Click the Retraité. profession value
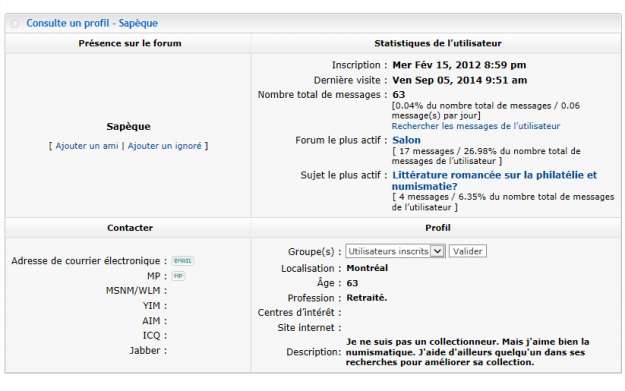625x391 pixels. point(367,298)
